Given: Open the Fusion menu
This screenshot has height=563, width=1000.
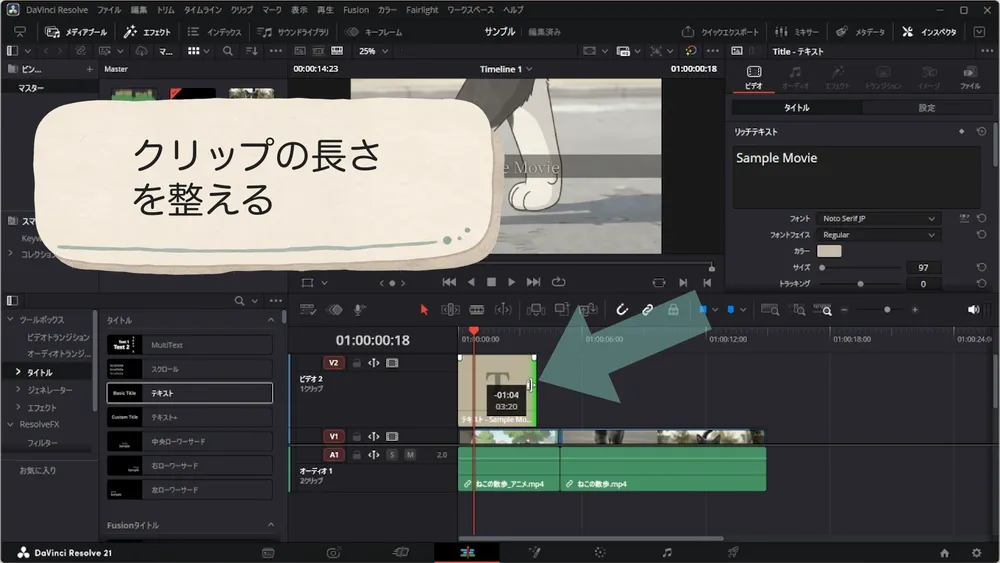Looking at the screenshot, I should (x=356, y=10).
